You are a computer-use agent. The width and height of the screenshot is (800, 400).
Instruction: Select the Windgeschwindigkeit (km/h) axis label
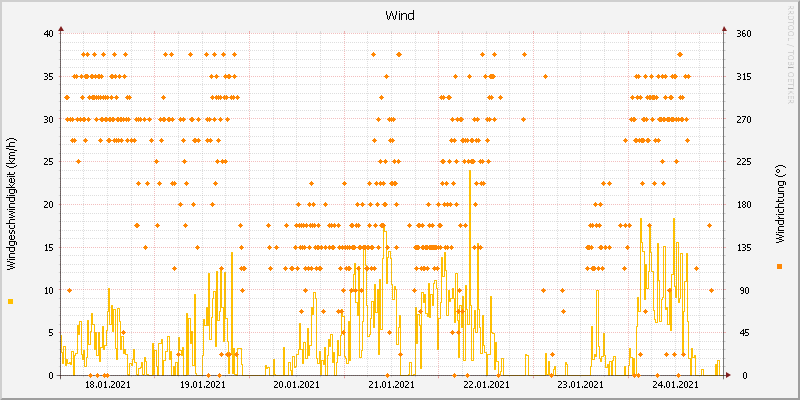tap(11, 204)
